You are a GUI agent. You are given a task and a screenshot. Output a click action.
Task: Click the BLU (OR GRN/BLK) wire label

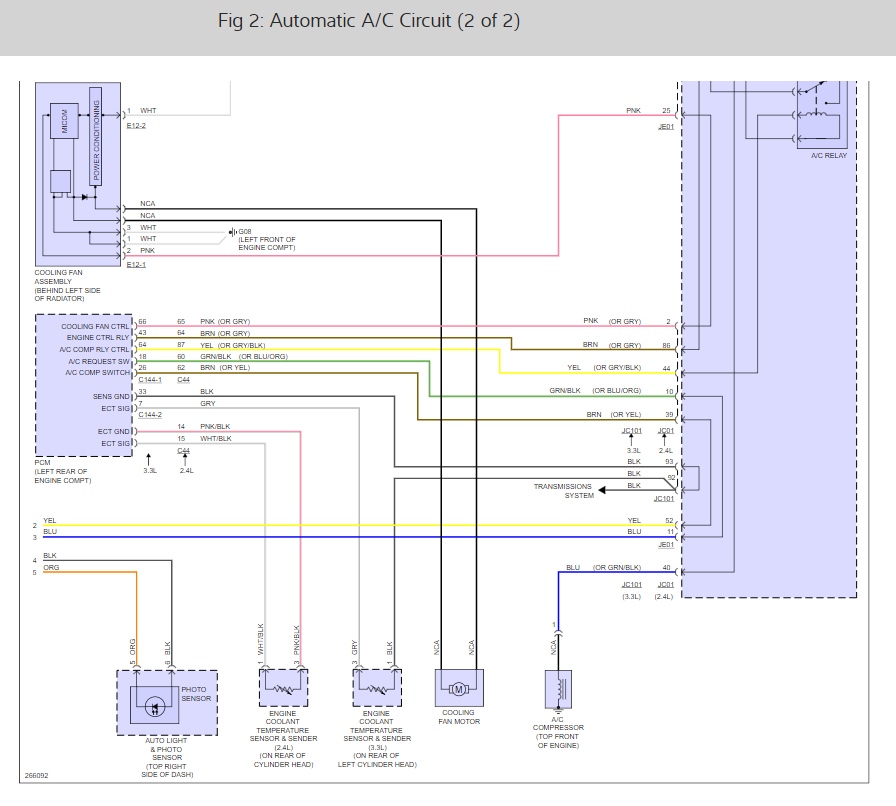[x=603, y=568]
